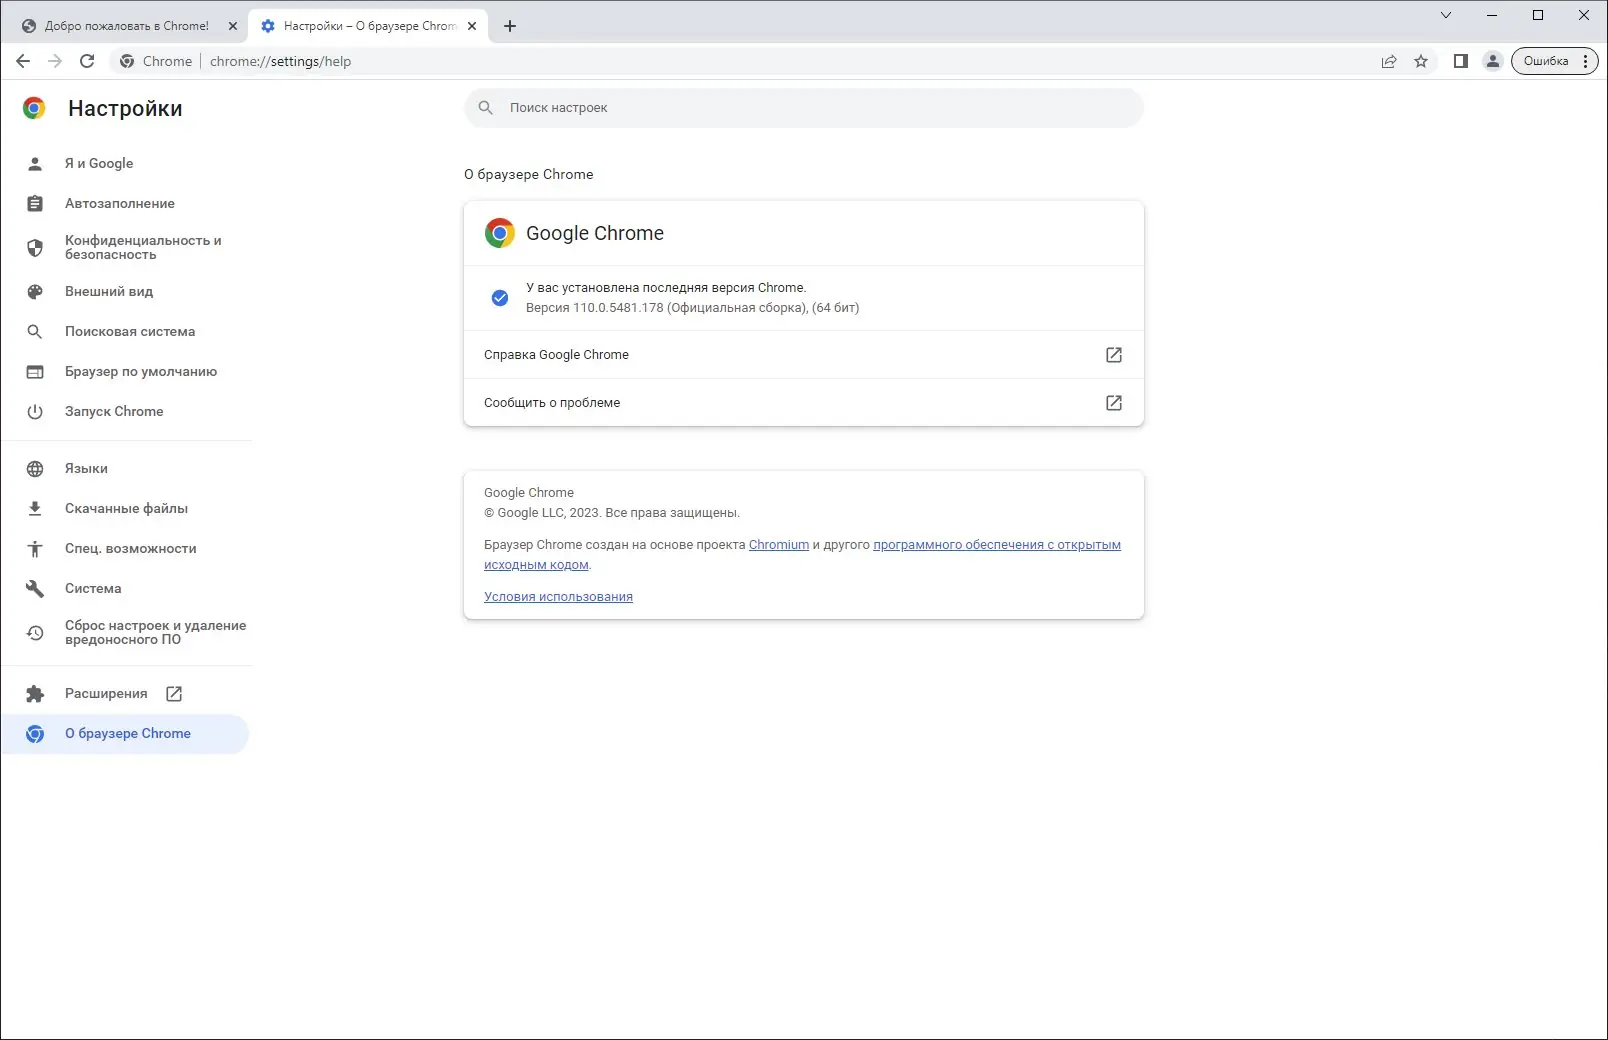The height and width of the screenshot is (1040, 1608).
Task: Bookmark this page with the star icon
Action: [x=1421, y=61]
